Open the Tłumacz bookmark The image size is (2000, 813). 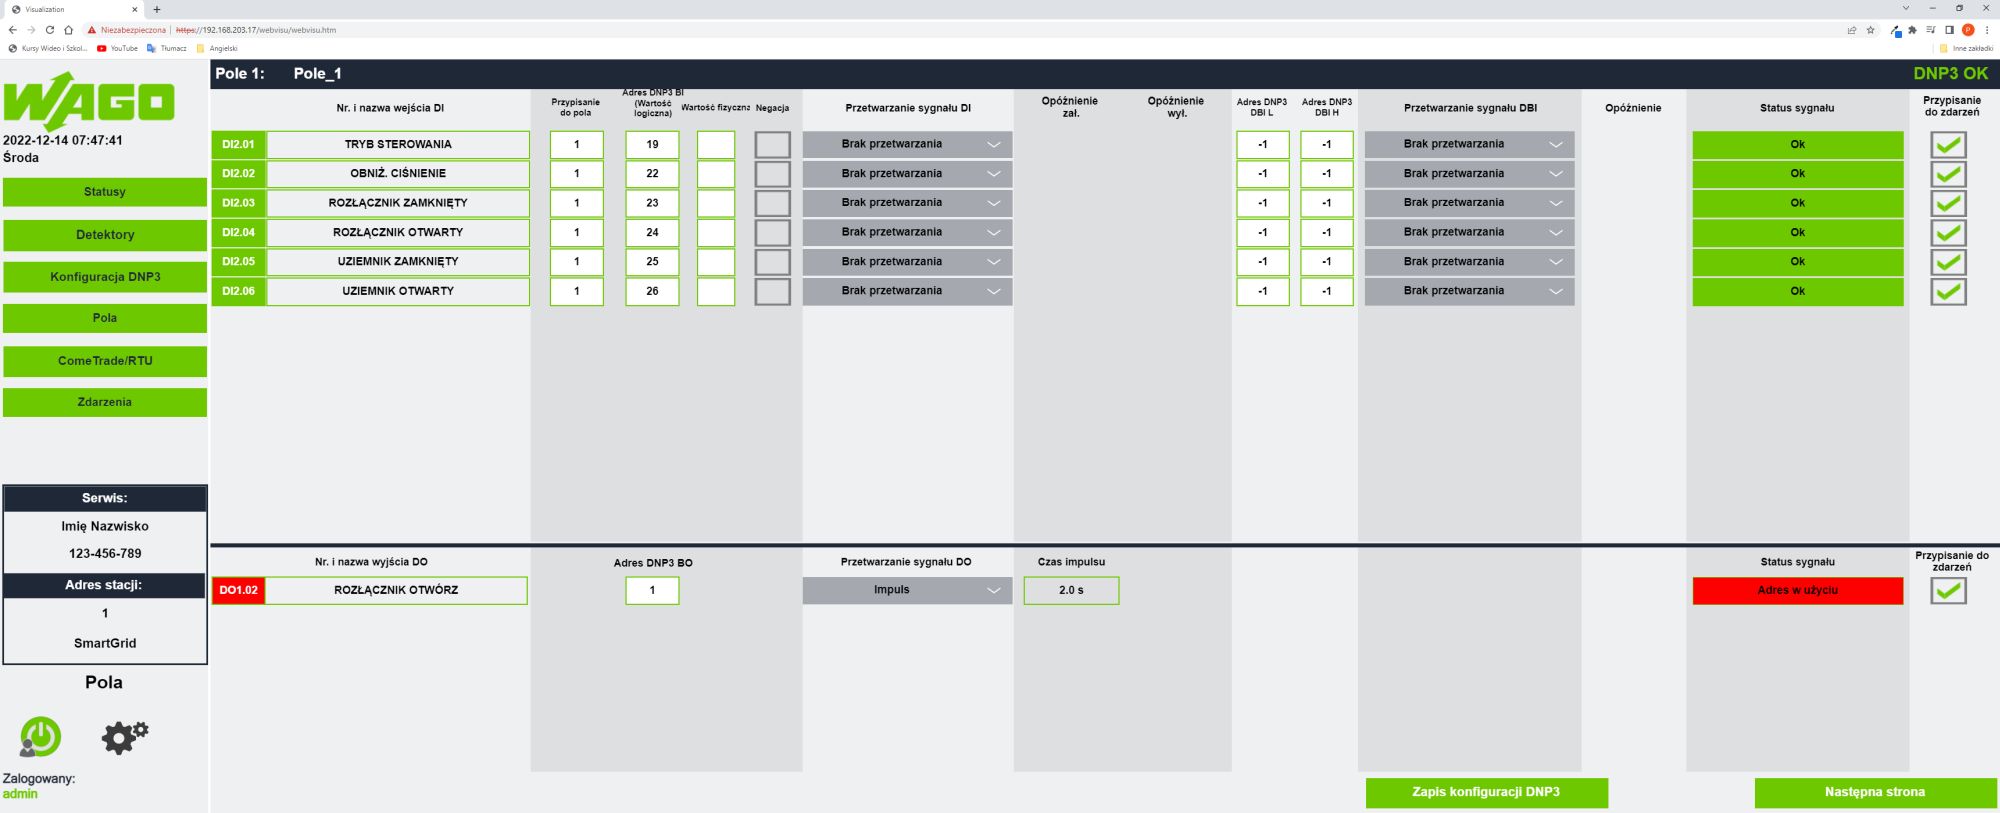(x=167, y=48)
